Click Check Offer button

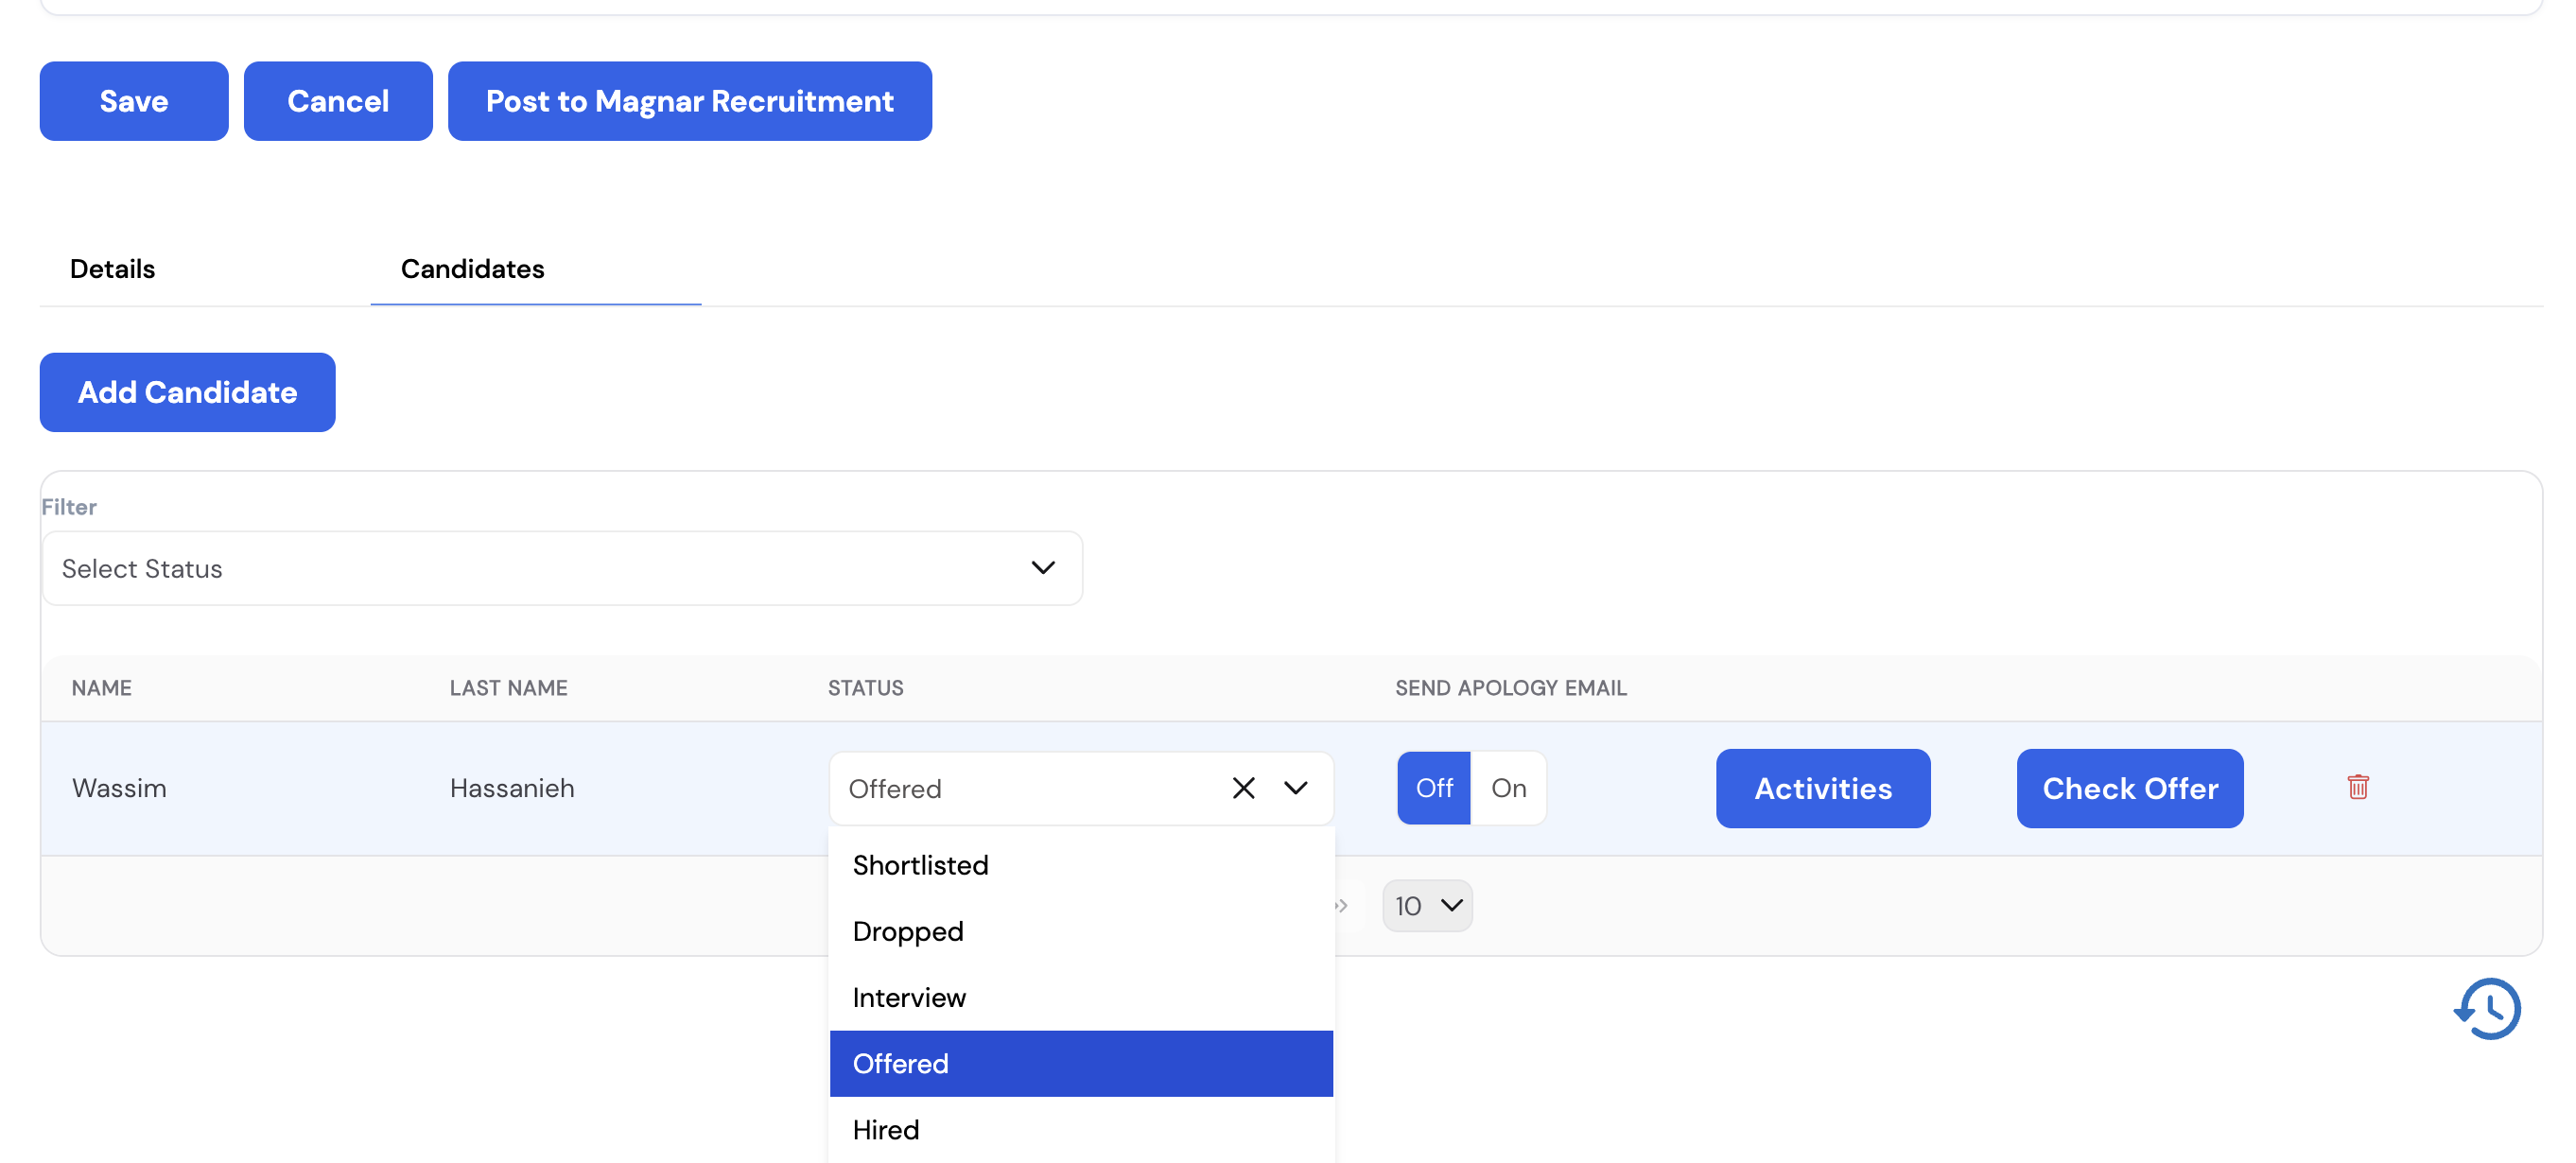(2129, 788)
